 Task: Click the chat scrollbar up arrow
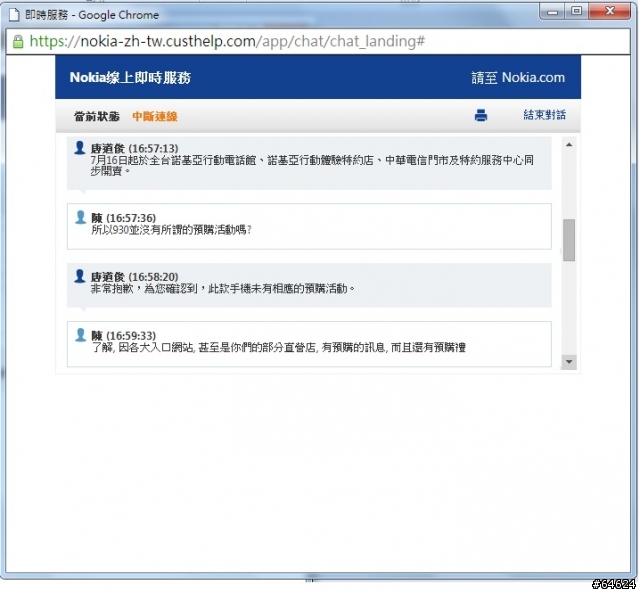pos(569,145)
